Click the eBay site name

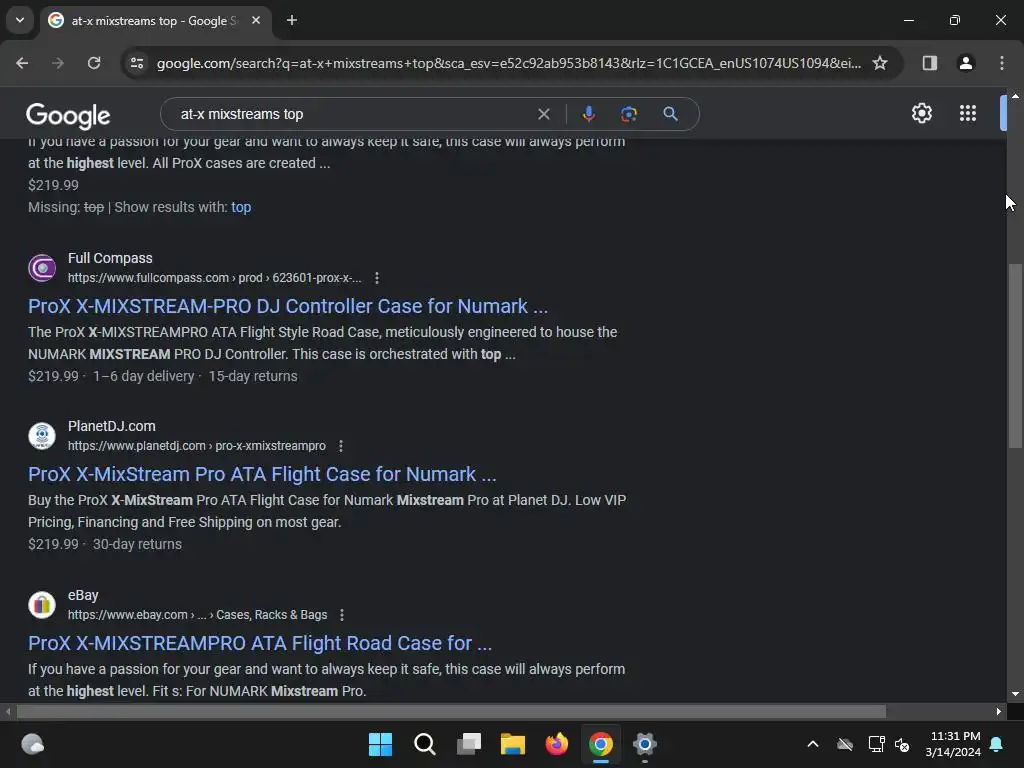point(83,596)
